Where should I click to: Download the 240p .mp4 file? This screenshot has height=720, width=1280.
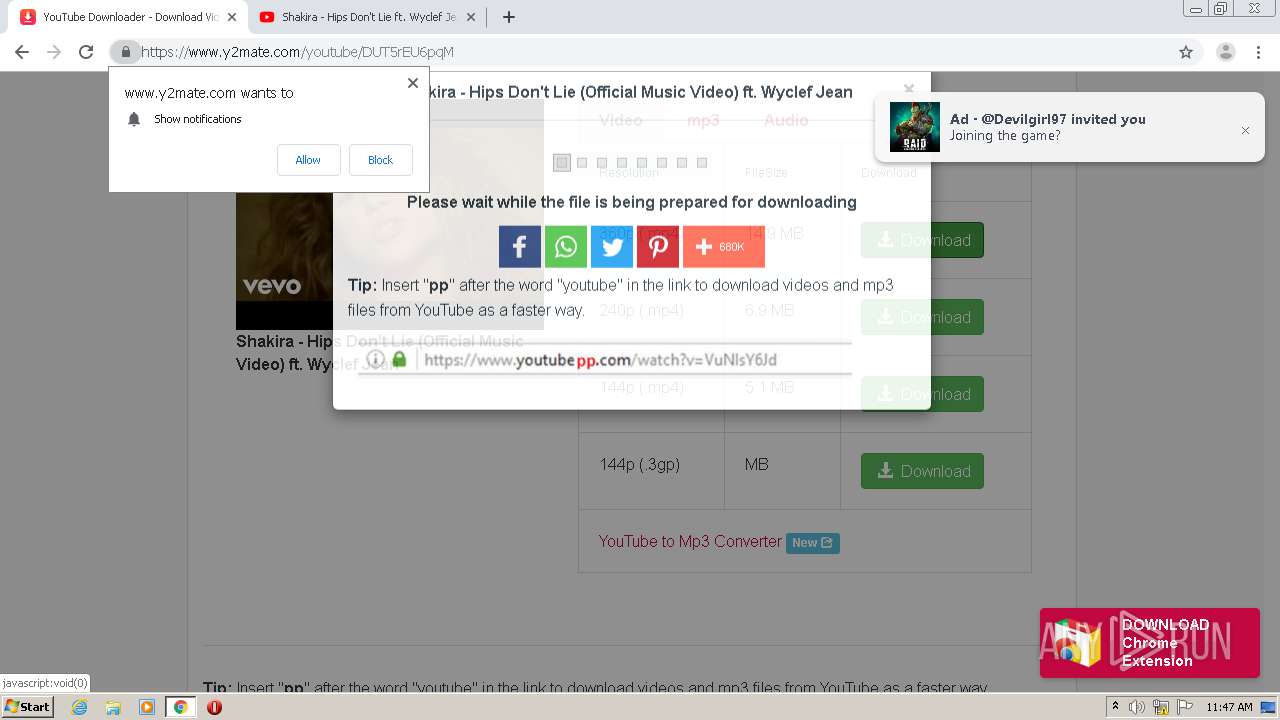point(922,317)
